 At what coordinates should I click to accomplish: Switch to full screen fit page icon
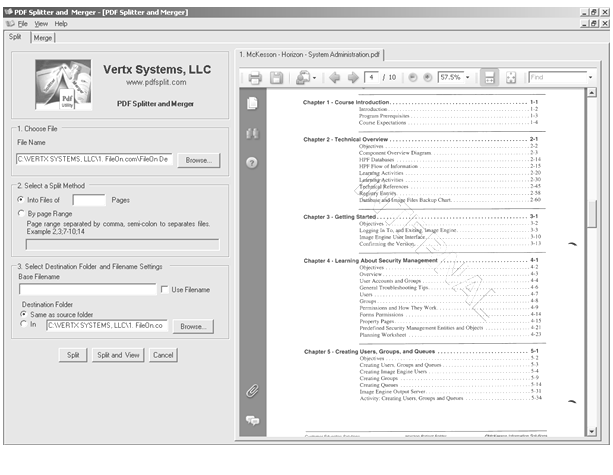coord(511,77)
